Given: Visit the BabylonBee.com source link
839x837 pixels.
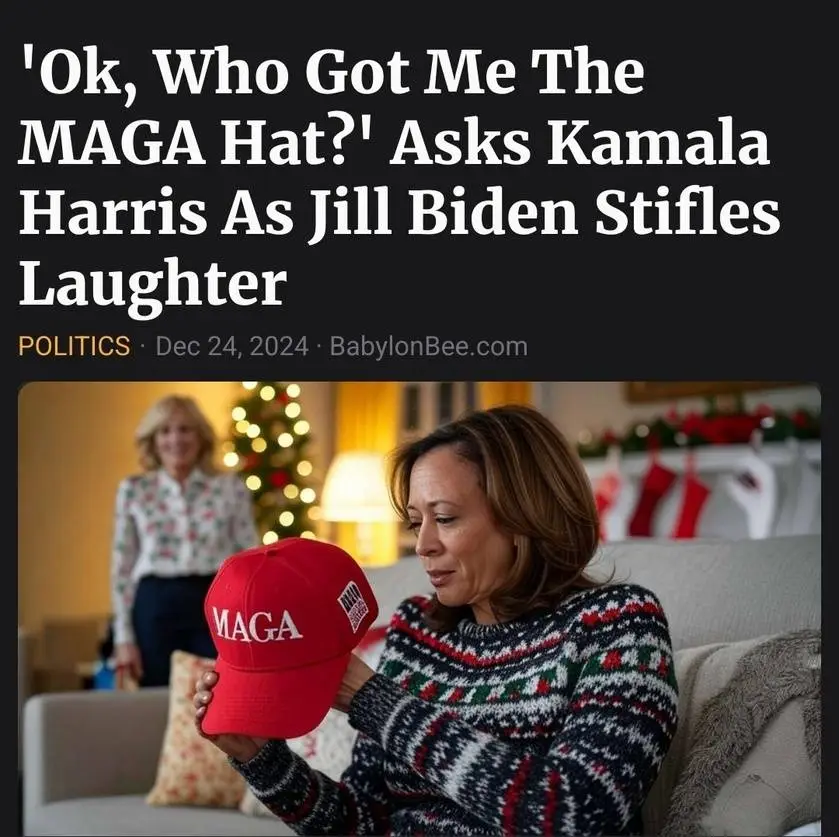Looking at the screenshot, I should [429, 346].
